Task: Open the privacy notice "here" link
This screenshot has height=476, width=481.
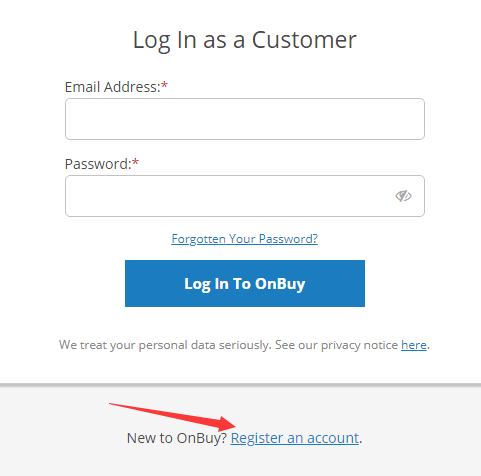Action: coord(414,345)
